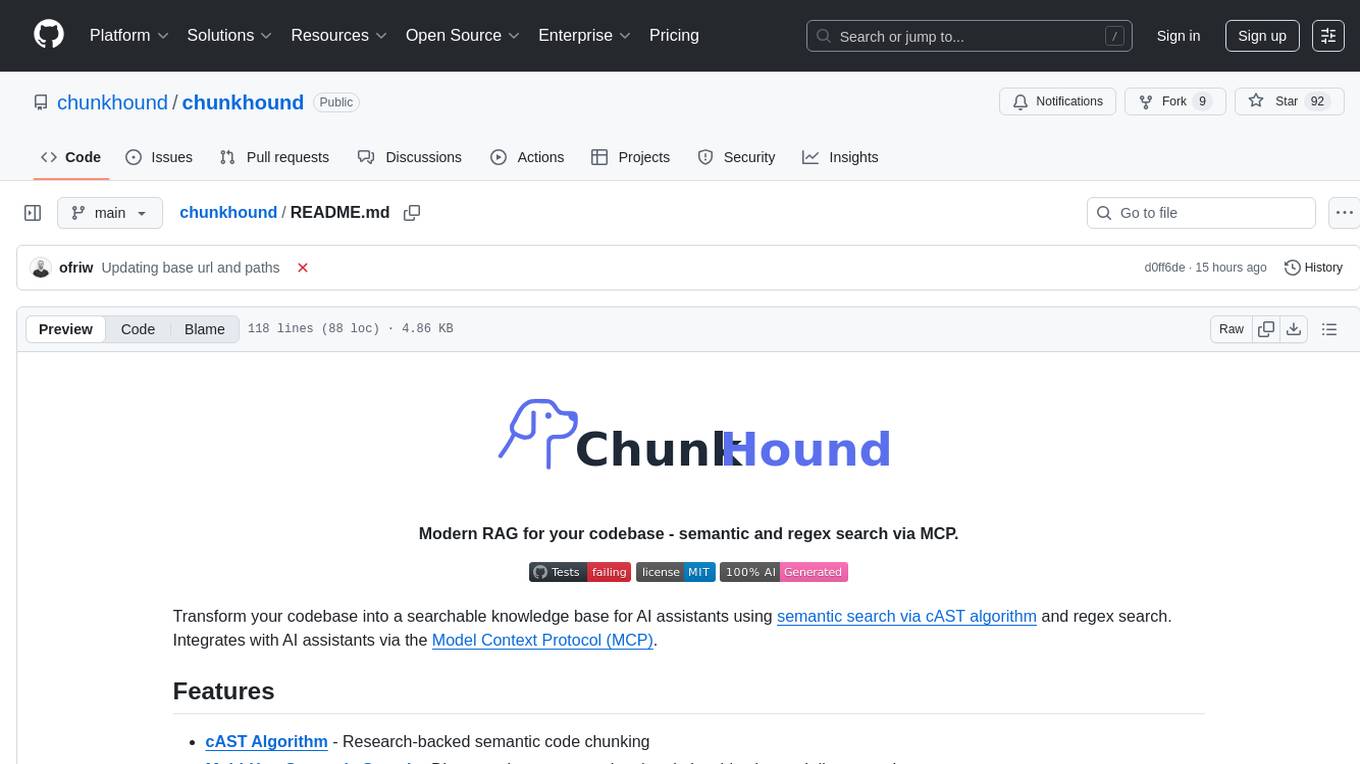1360x764 pixels.
Task: Click the license MIT badge
Action: pyautogui.click(x=675, y=572)
